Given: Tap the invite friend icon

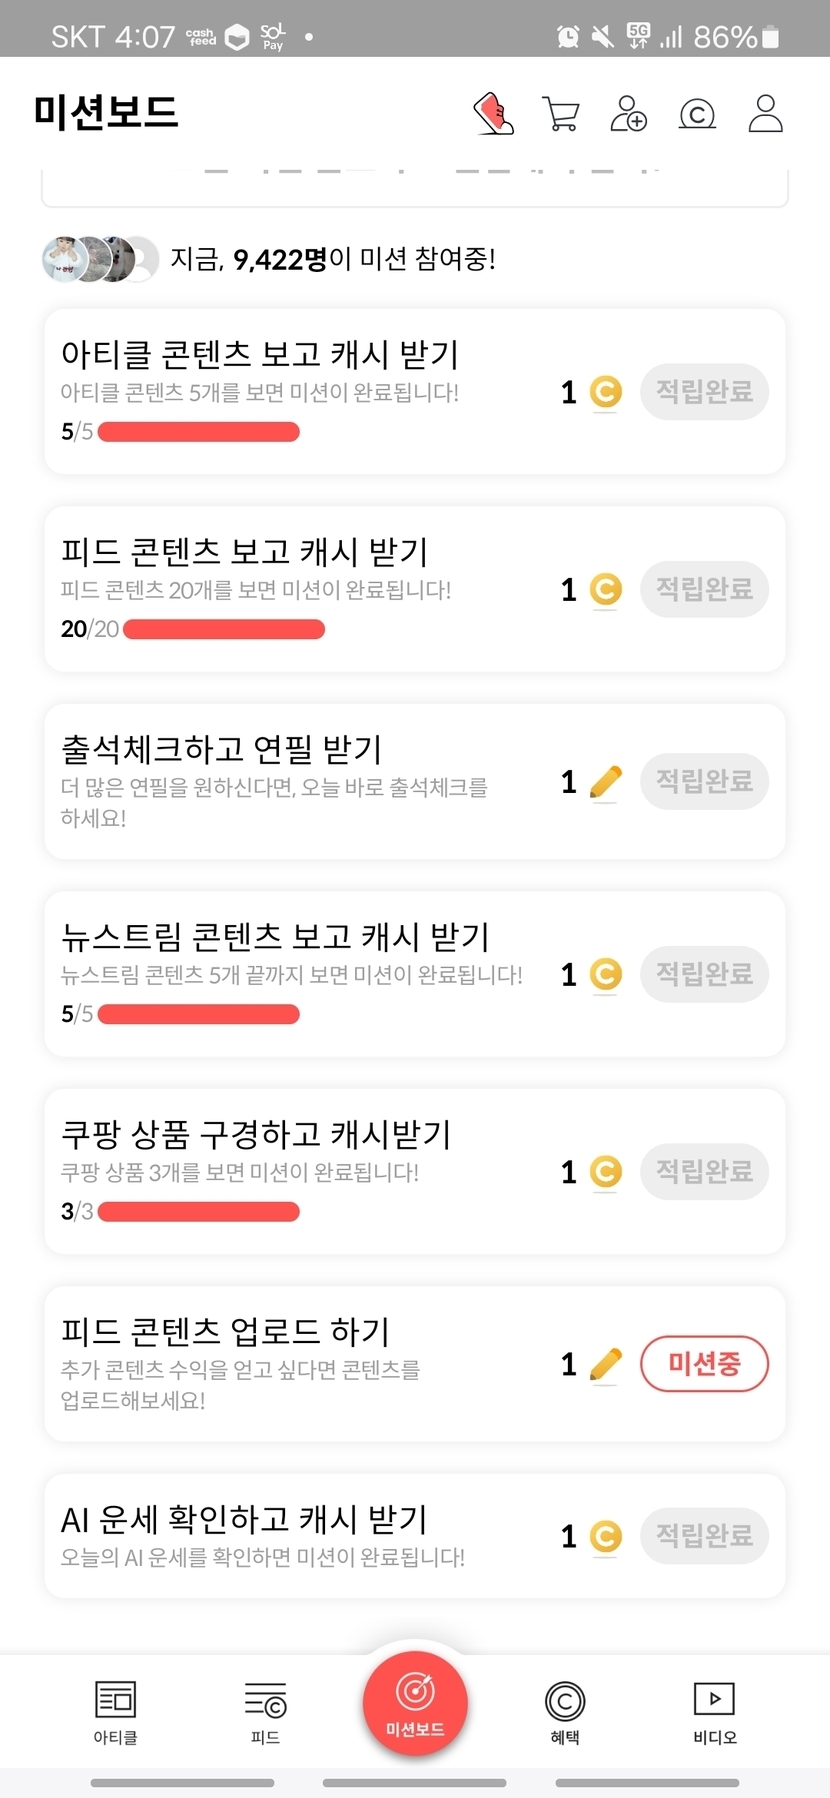Looking at the screenshot, I should 629,114.
